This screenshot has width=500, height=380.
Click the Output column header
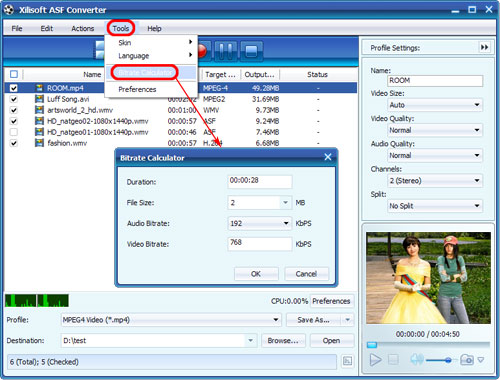(x=260, y=74)
